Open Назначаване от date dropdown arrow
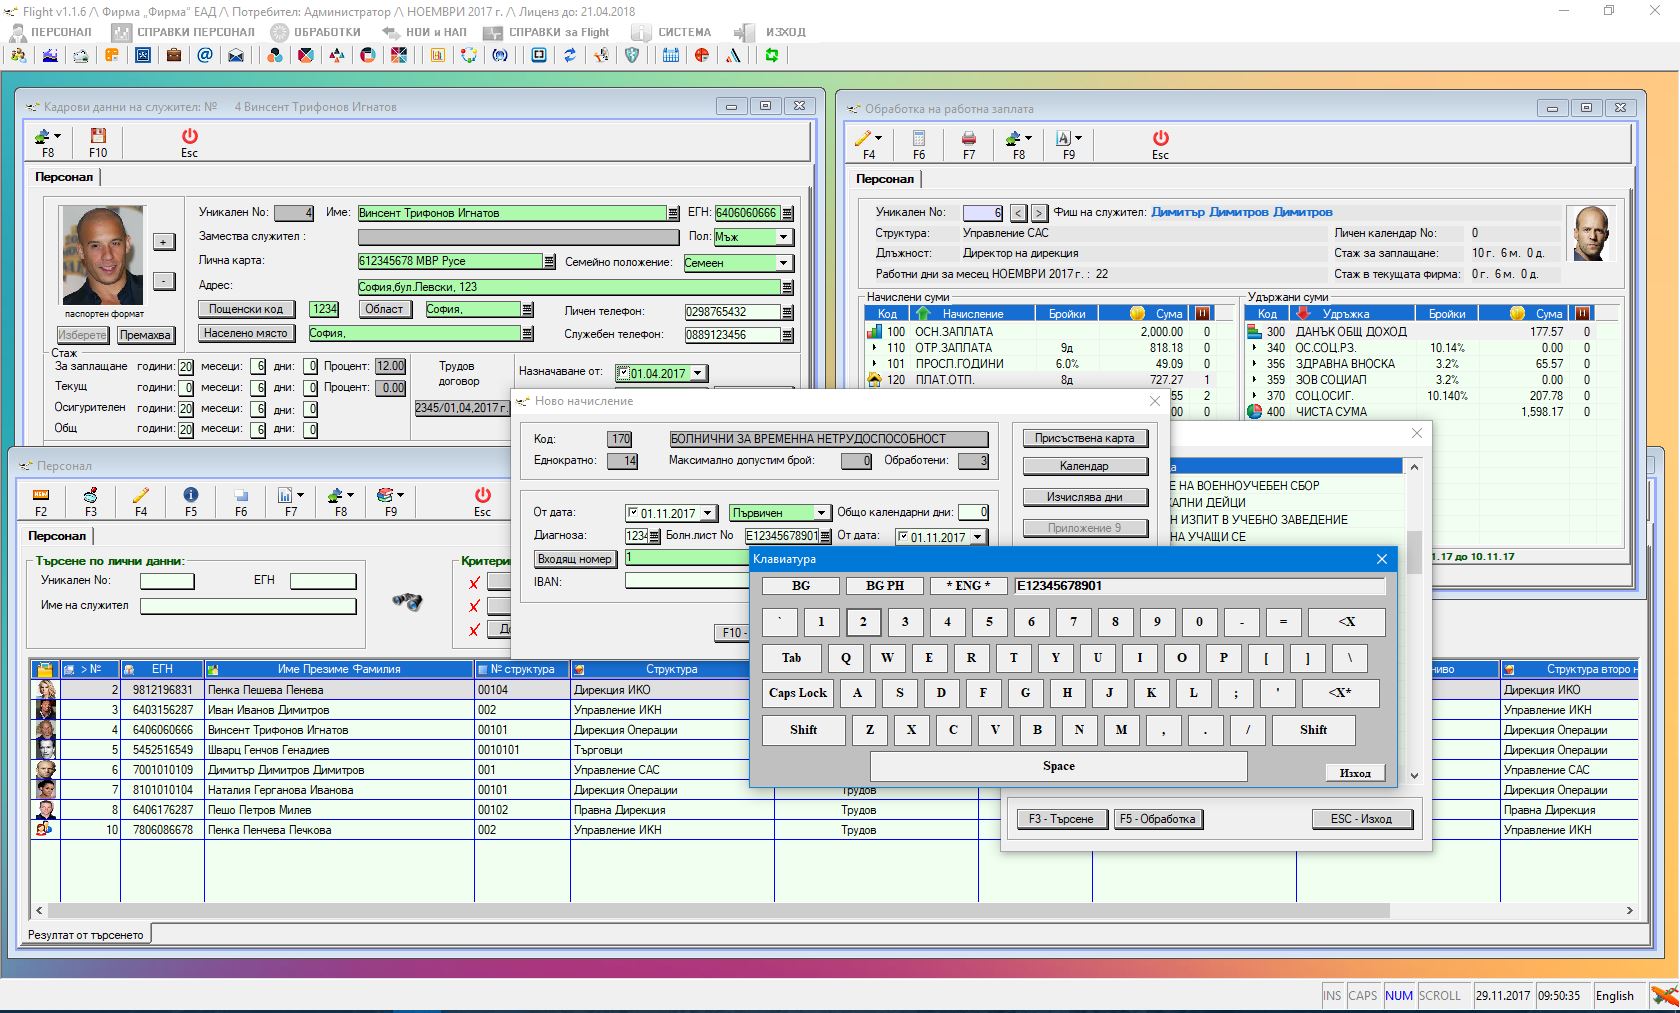This screenshot has height=1013, width=1680. click(698, 373)
